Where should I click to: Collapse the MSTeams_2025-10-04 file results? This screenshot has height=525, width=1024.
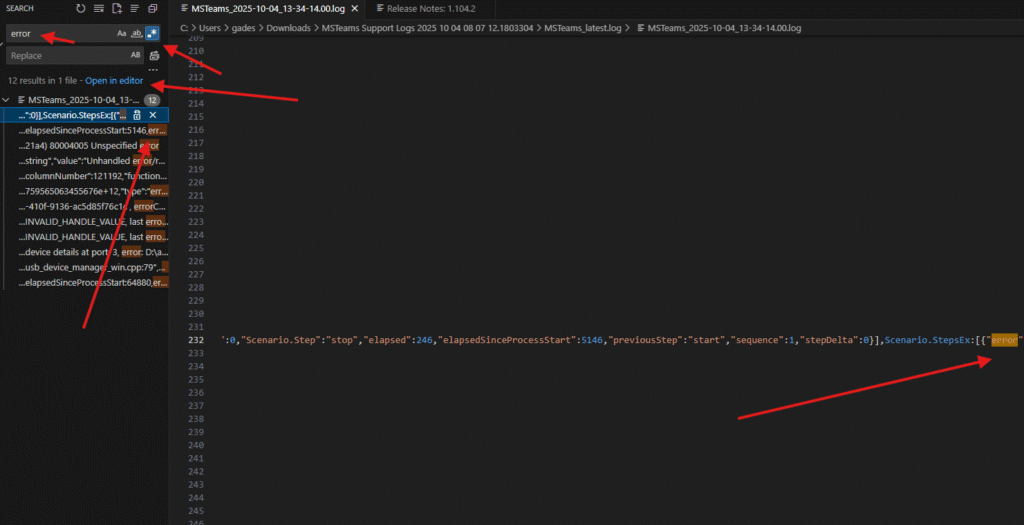coord(8,101)
